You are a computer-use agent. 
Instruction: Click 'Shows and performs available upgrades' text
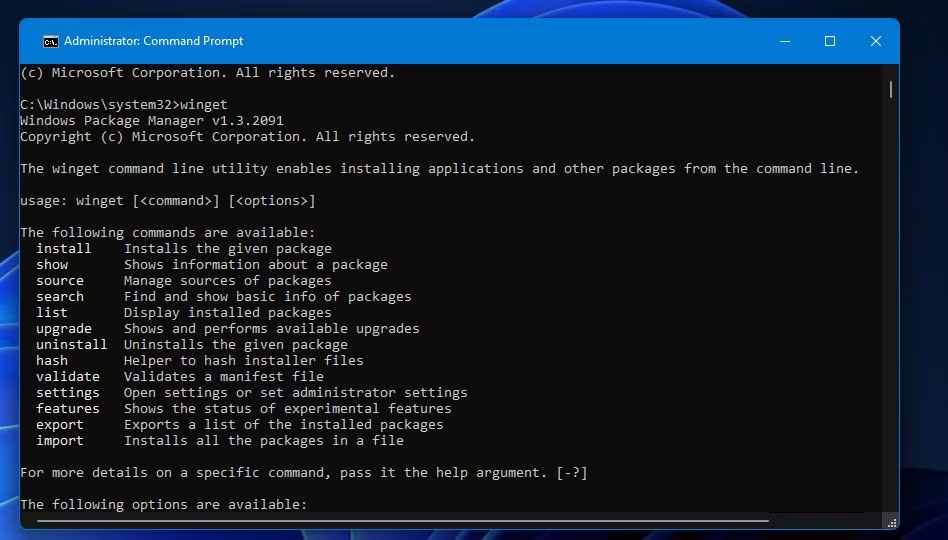(x=271, y=329)
